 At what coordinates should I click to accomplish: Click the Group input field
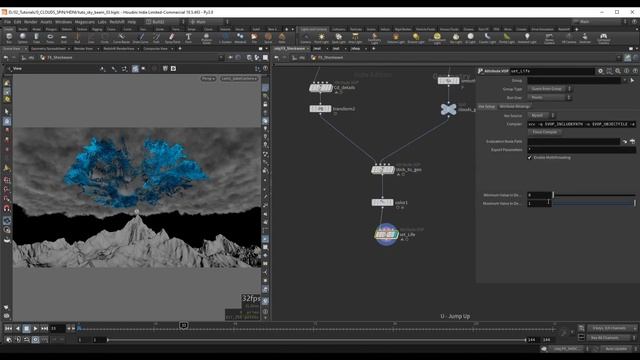[x=574, y=80]
